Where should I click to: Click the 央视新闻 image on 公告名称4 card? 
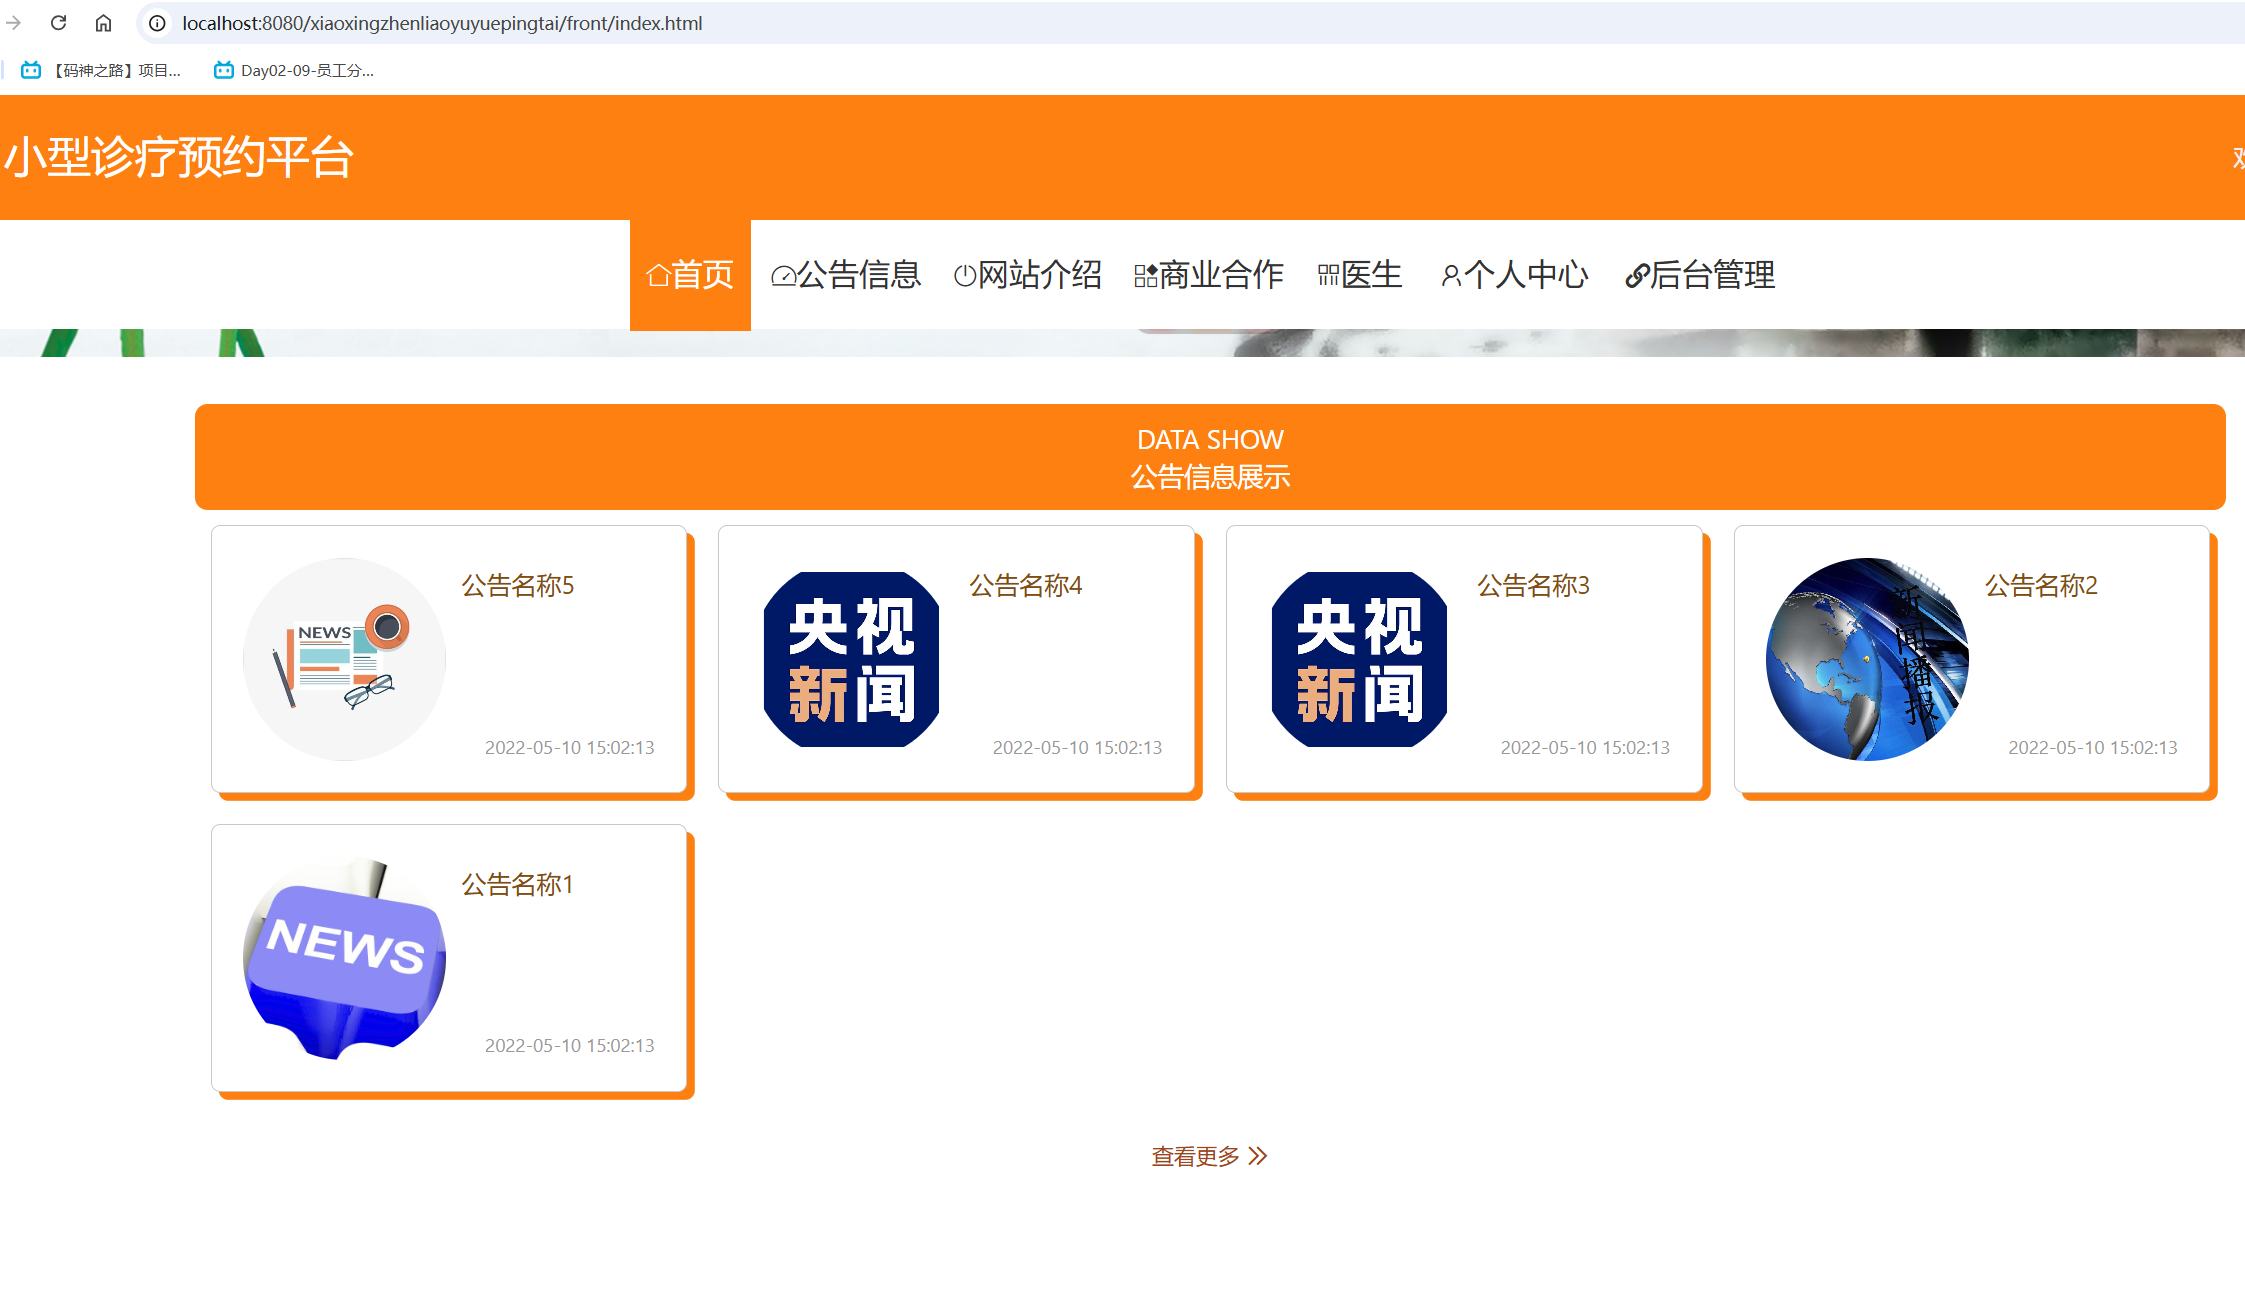tap(851, 660)
